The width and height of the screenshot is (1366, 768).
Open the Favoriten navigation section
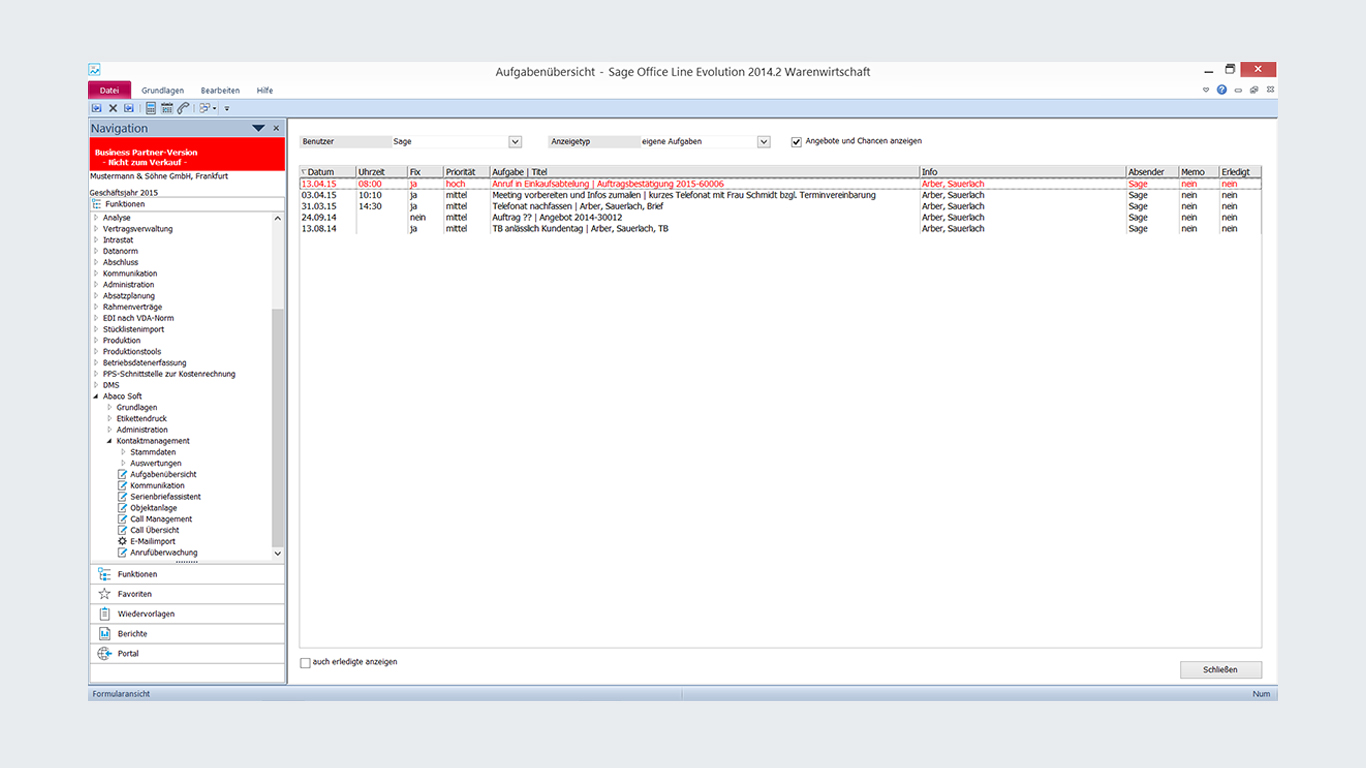pos(187,594)
